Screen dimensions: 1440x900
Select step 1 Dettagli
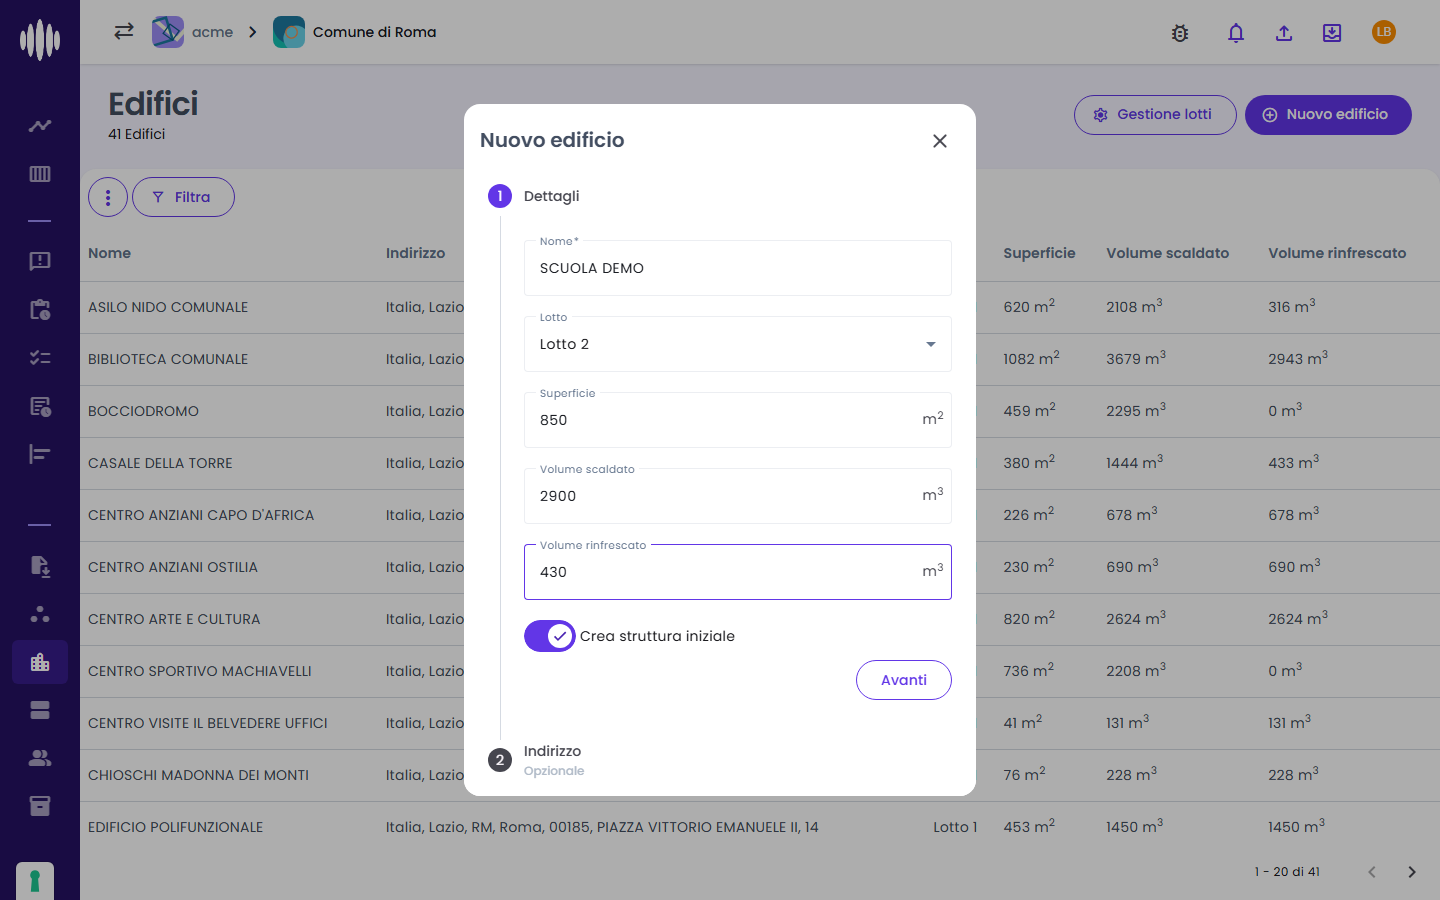coord(534,196)
